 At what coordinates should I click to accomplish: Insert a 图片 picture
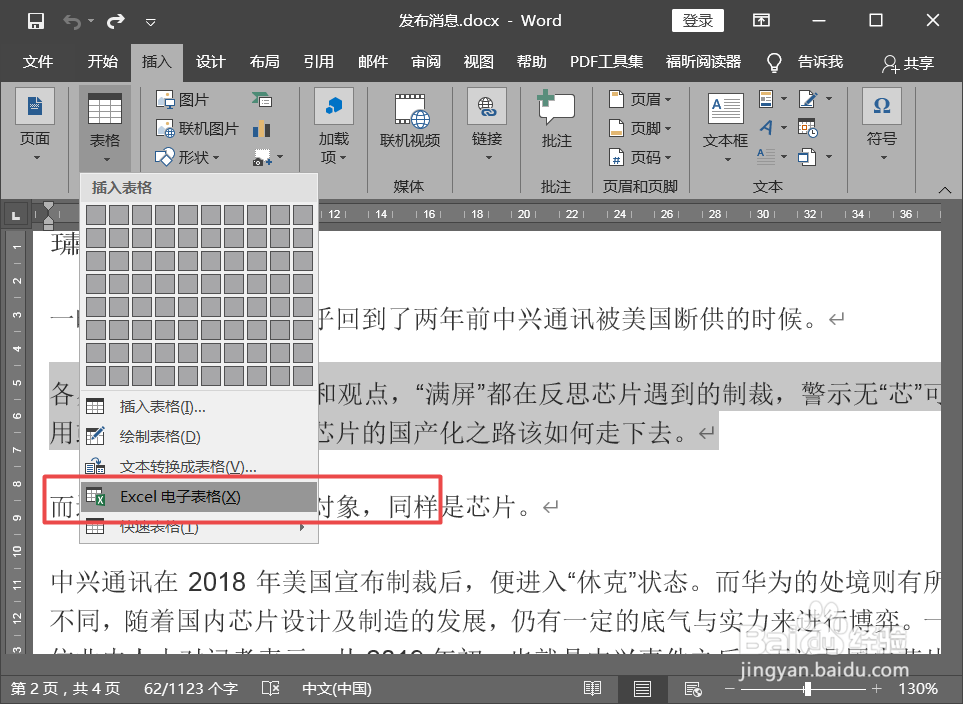(x=183, y=100)
